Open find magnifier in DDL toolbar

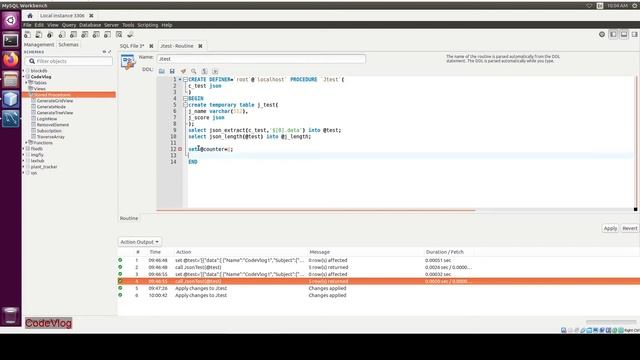point(194,71)
